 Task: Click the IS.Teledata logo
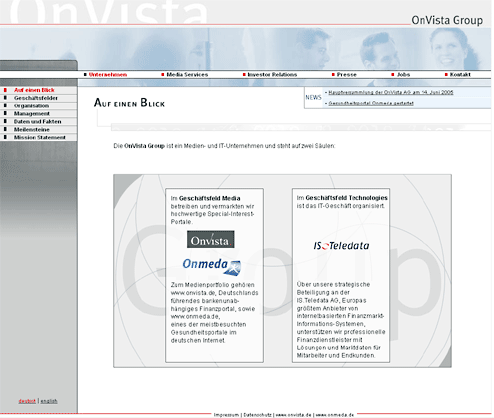(341, 246)
